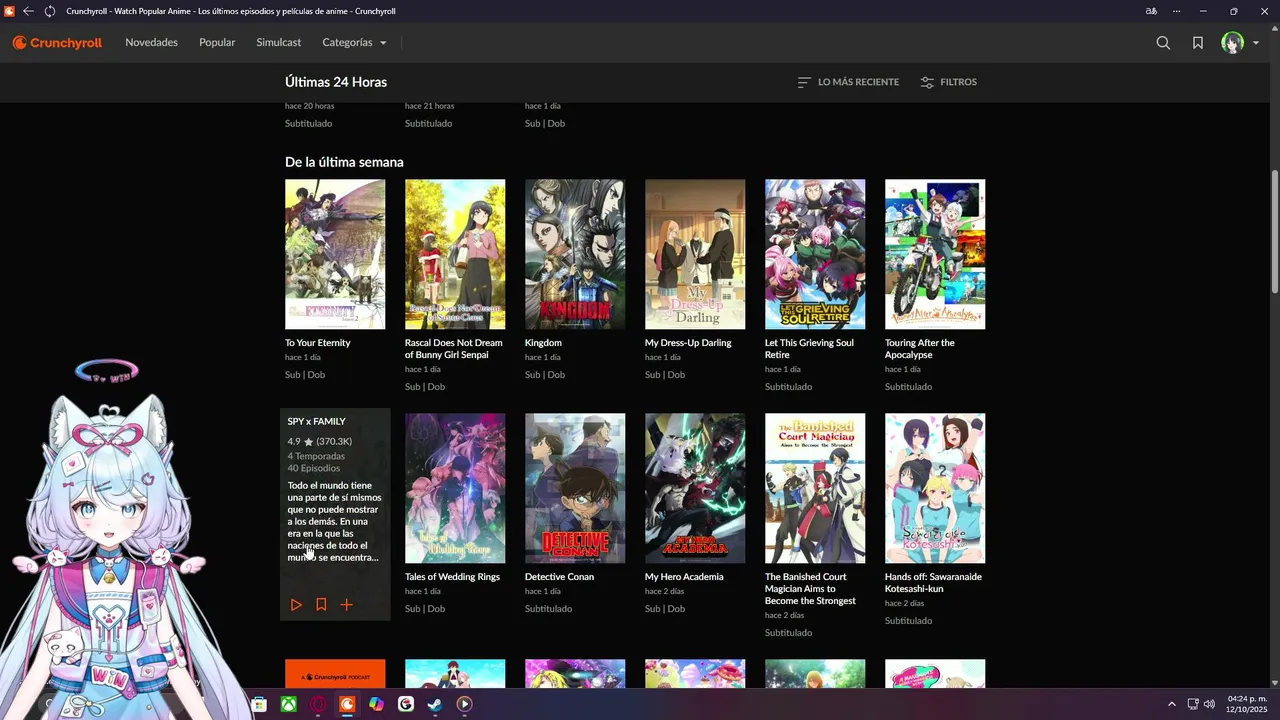This screenshot has width=1280, height=720.
Task: Open Opera GX browser in taskbar
Action: click(317, 704)
